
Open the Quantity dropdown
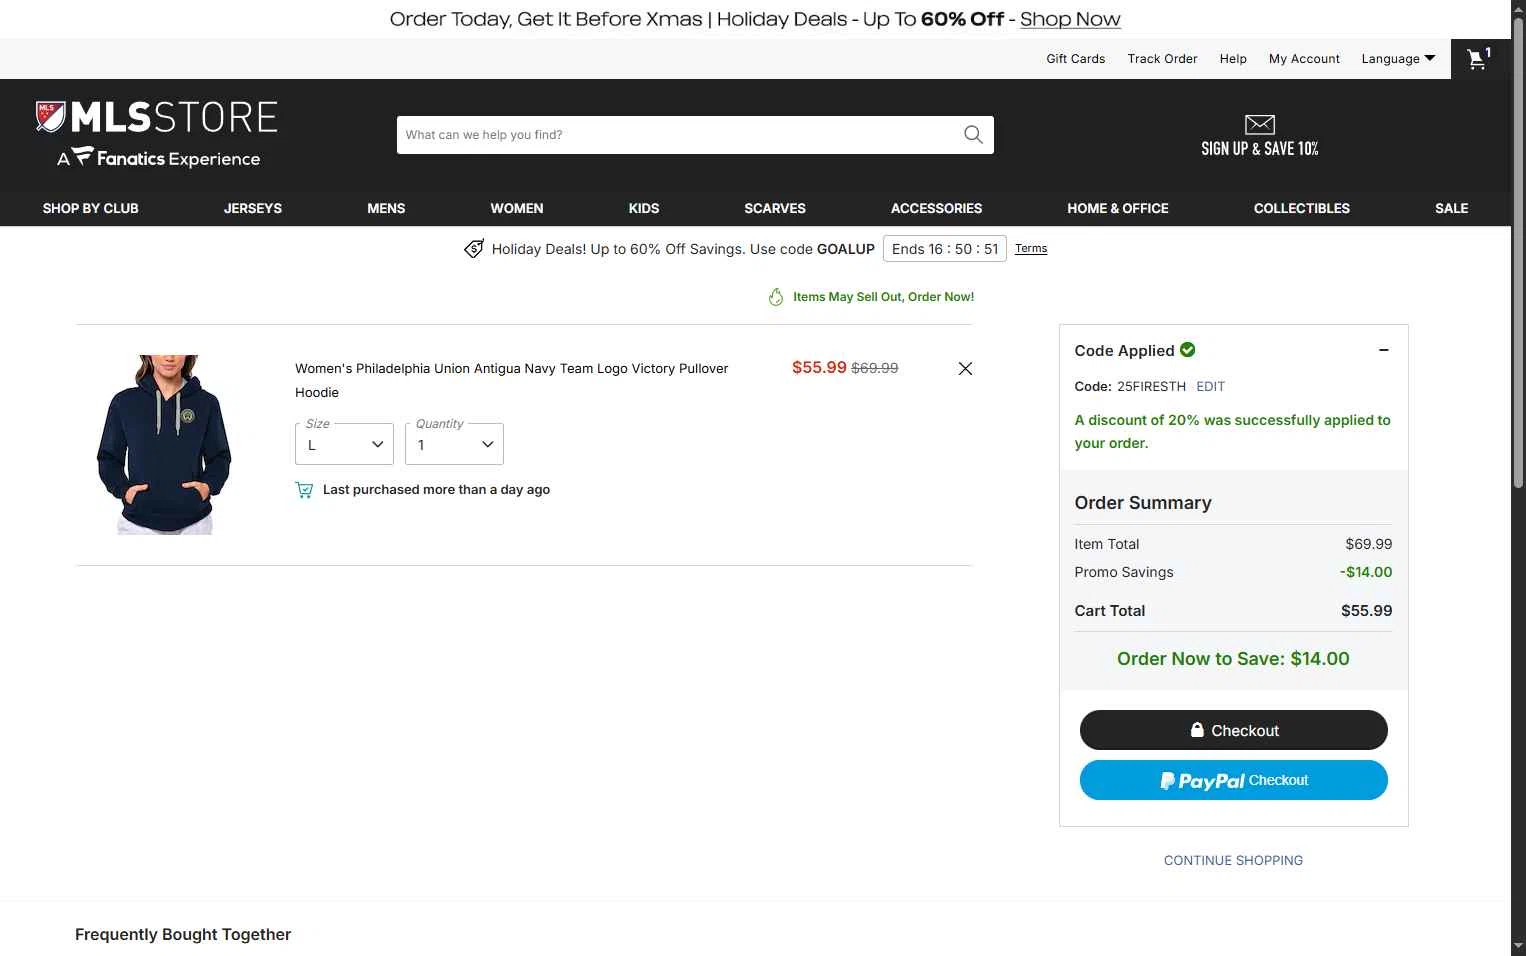454,444
